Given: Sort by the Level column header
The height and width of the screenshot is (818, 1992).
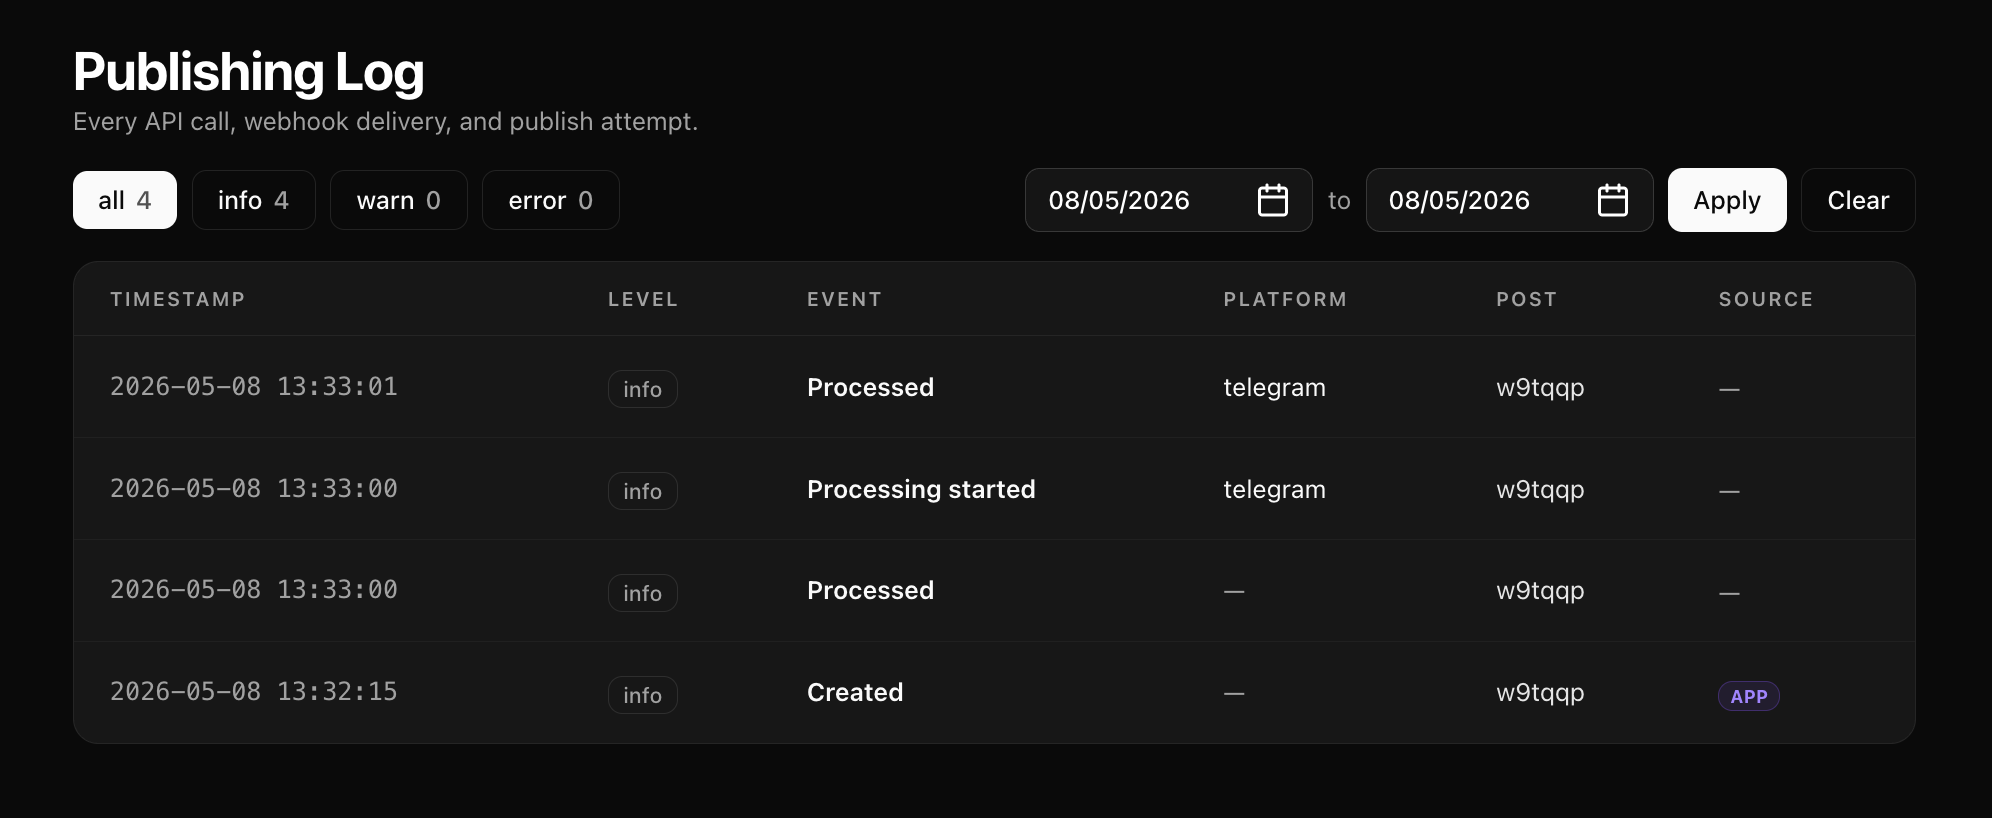Looking at the screenshot, I should [x=643, y=299].
